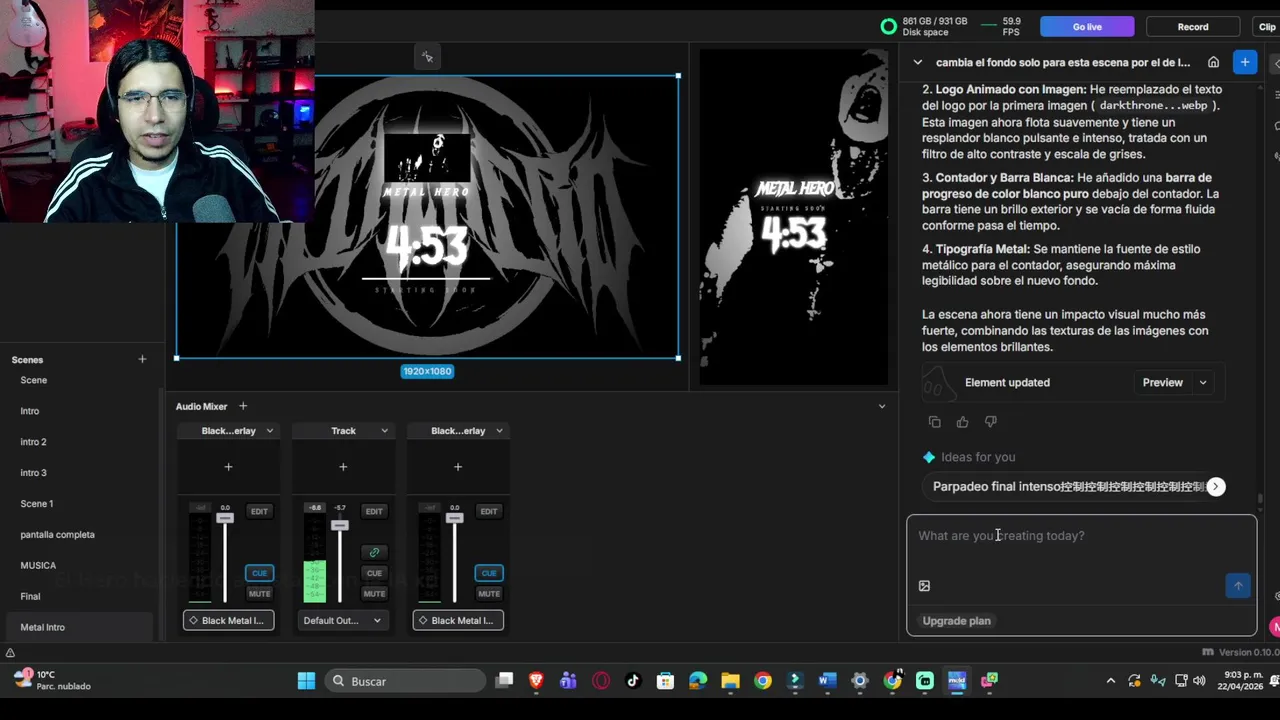Click the Preview button for Element updated

[x=1162, y=382]
